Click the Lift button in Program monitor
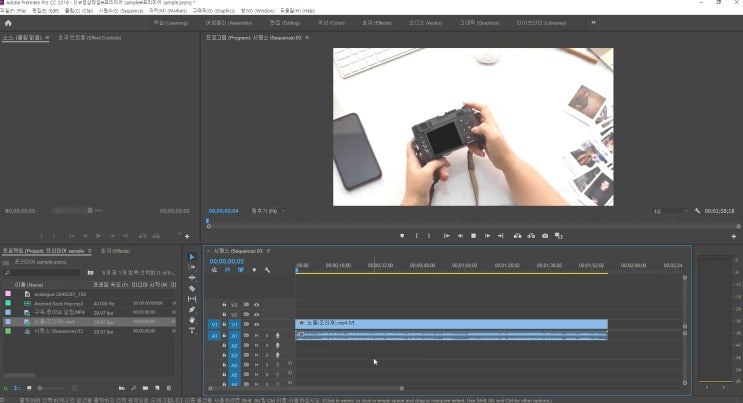The width and height of the screenshot is (743, 403). pyautogui.click(x=517, y=236)
